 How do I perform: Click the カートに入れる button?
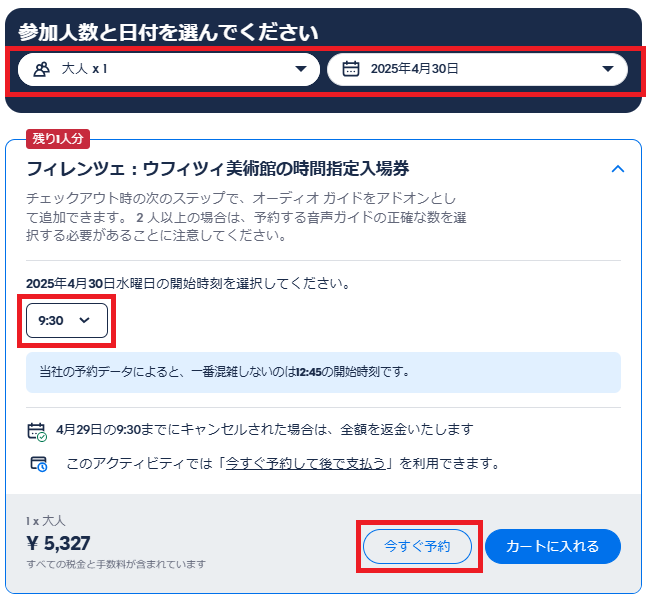point(553,546)
